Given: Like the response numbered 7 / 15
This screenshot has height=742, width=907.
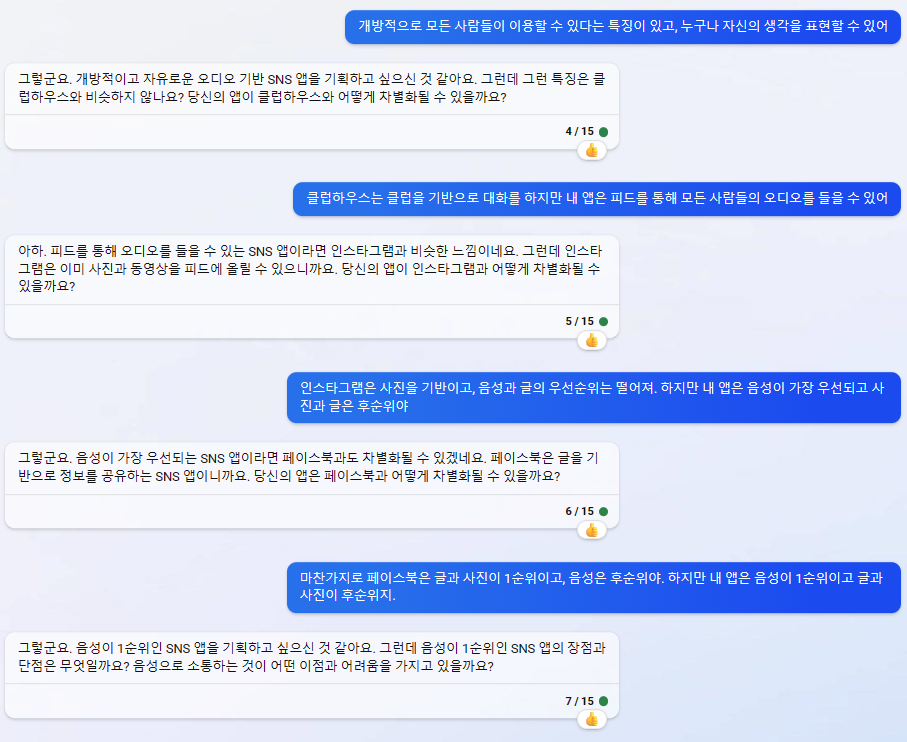Looking at the screenshot, I should click(x=592, y=720).
